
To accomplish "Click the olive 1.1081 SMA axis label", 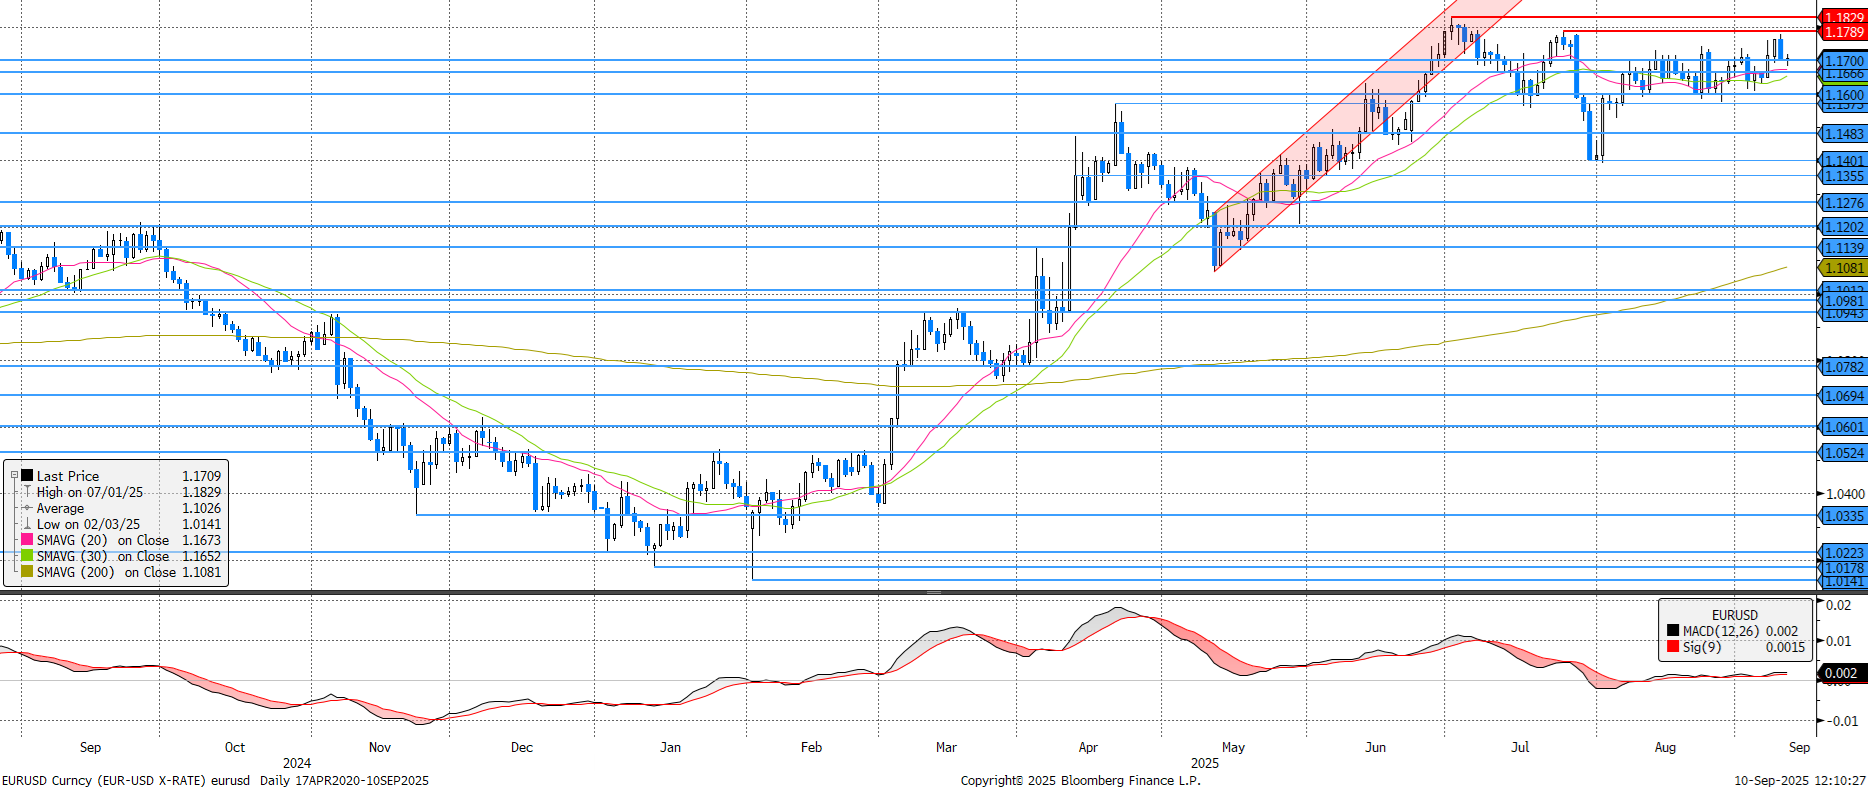I will click(1842, 268).
